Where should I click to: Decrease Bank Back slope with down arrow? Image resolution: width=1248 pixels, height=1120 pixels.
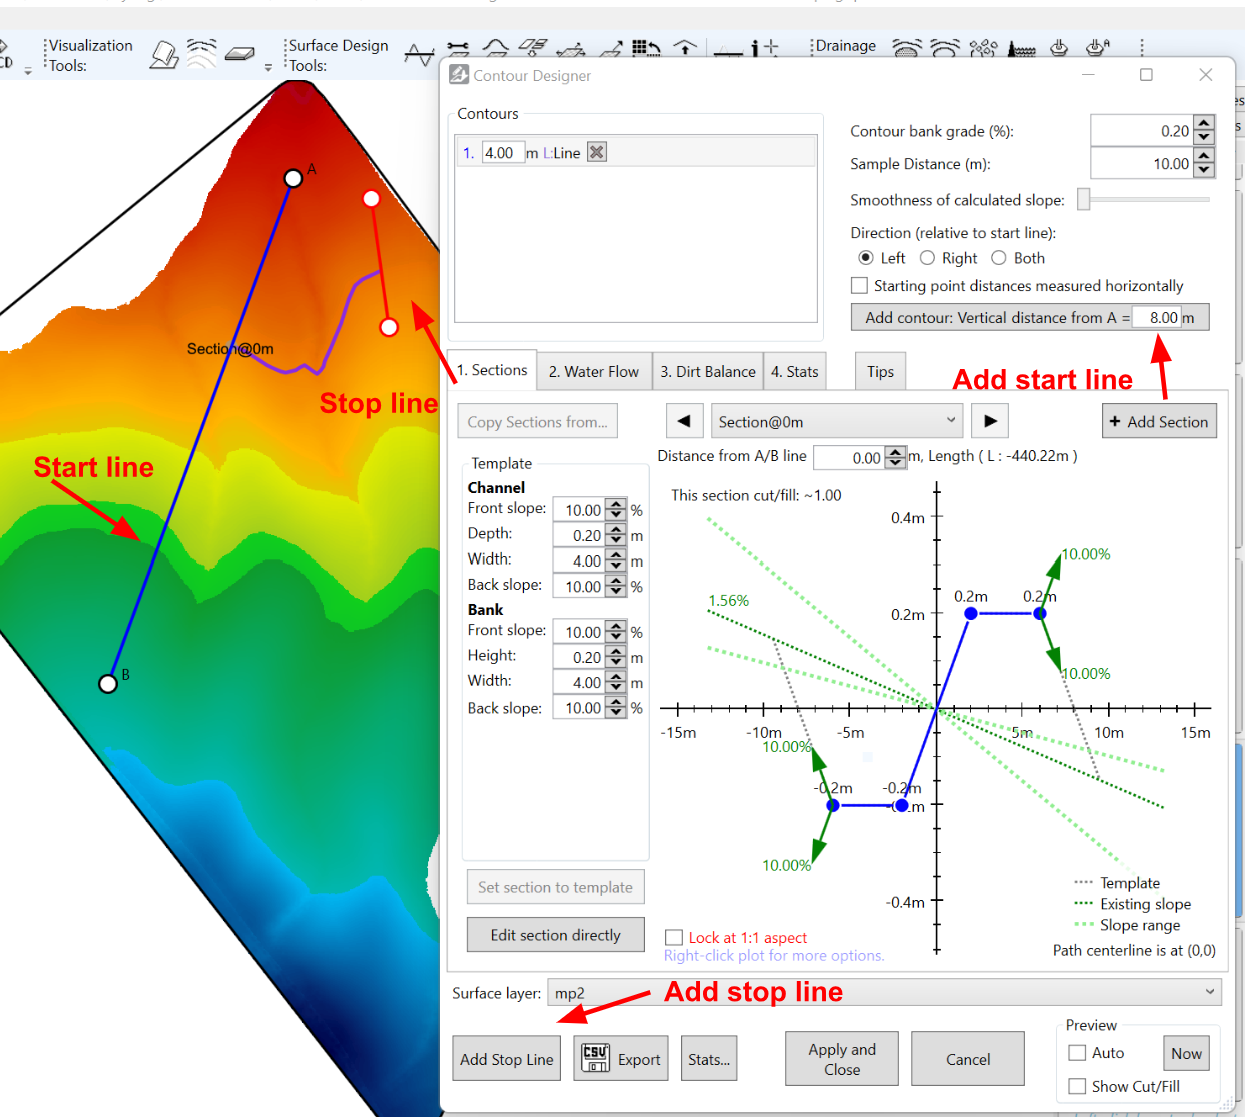(616, 714)
